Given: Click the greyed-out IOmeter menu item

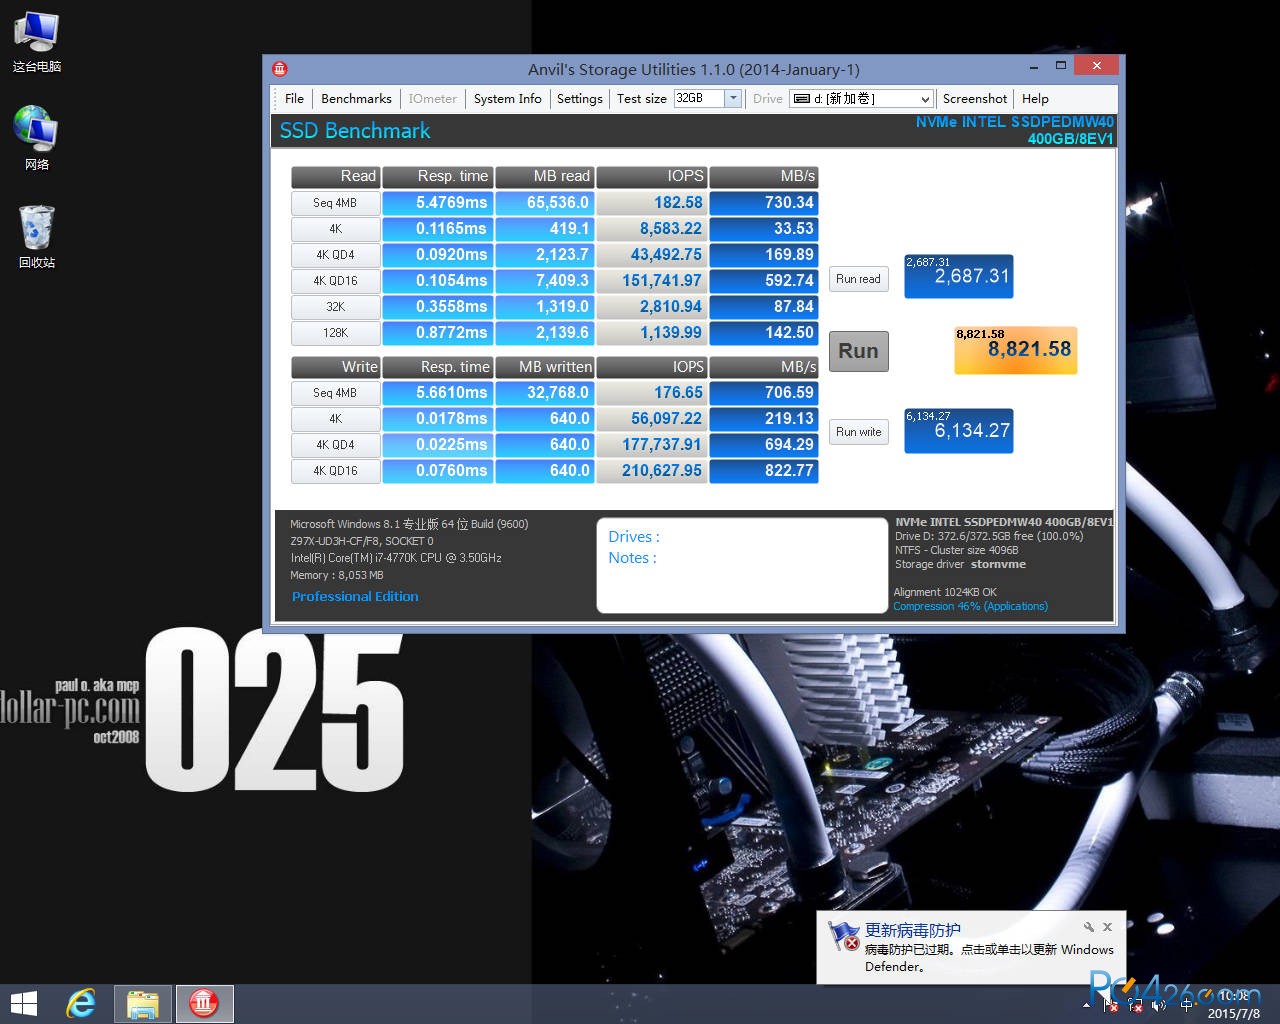Looking at the screenshot, I should tap(432, 99).
